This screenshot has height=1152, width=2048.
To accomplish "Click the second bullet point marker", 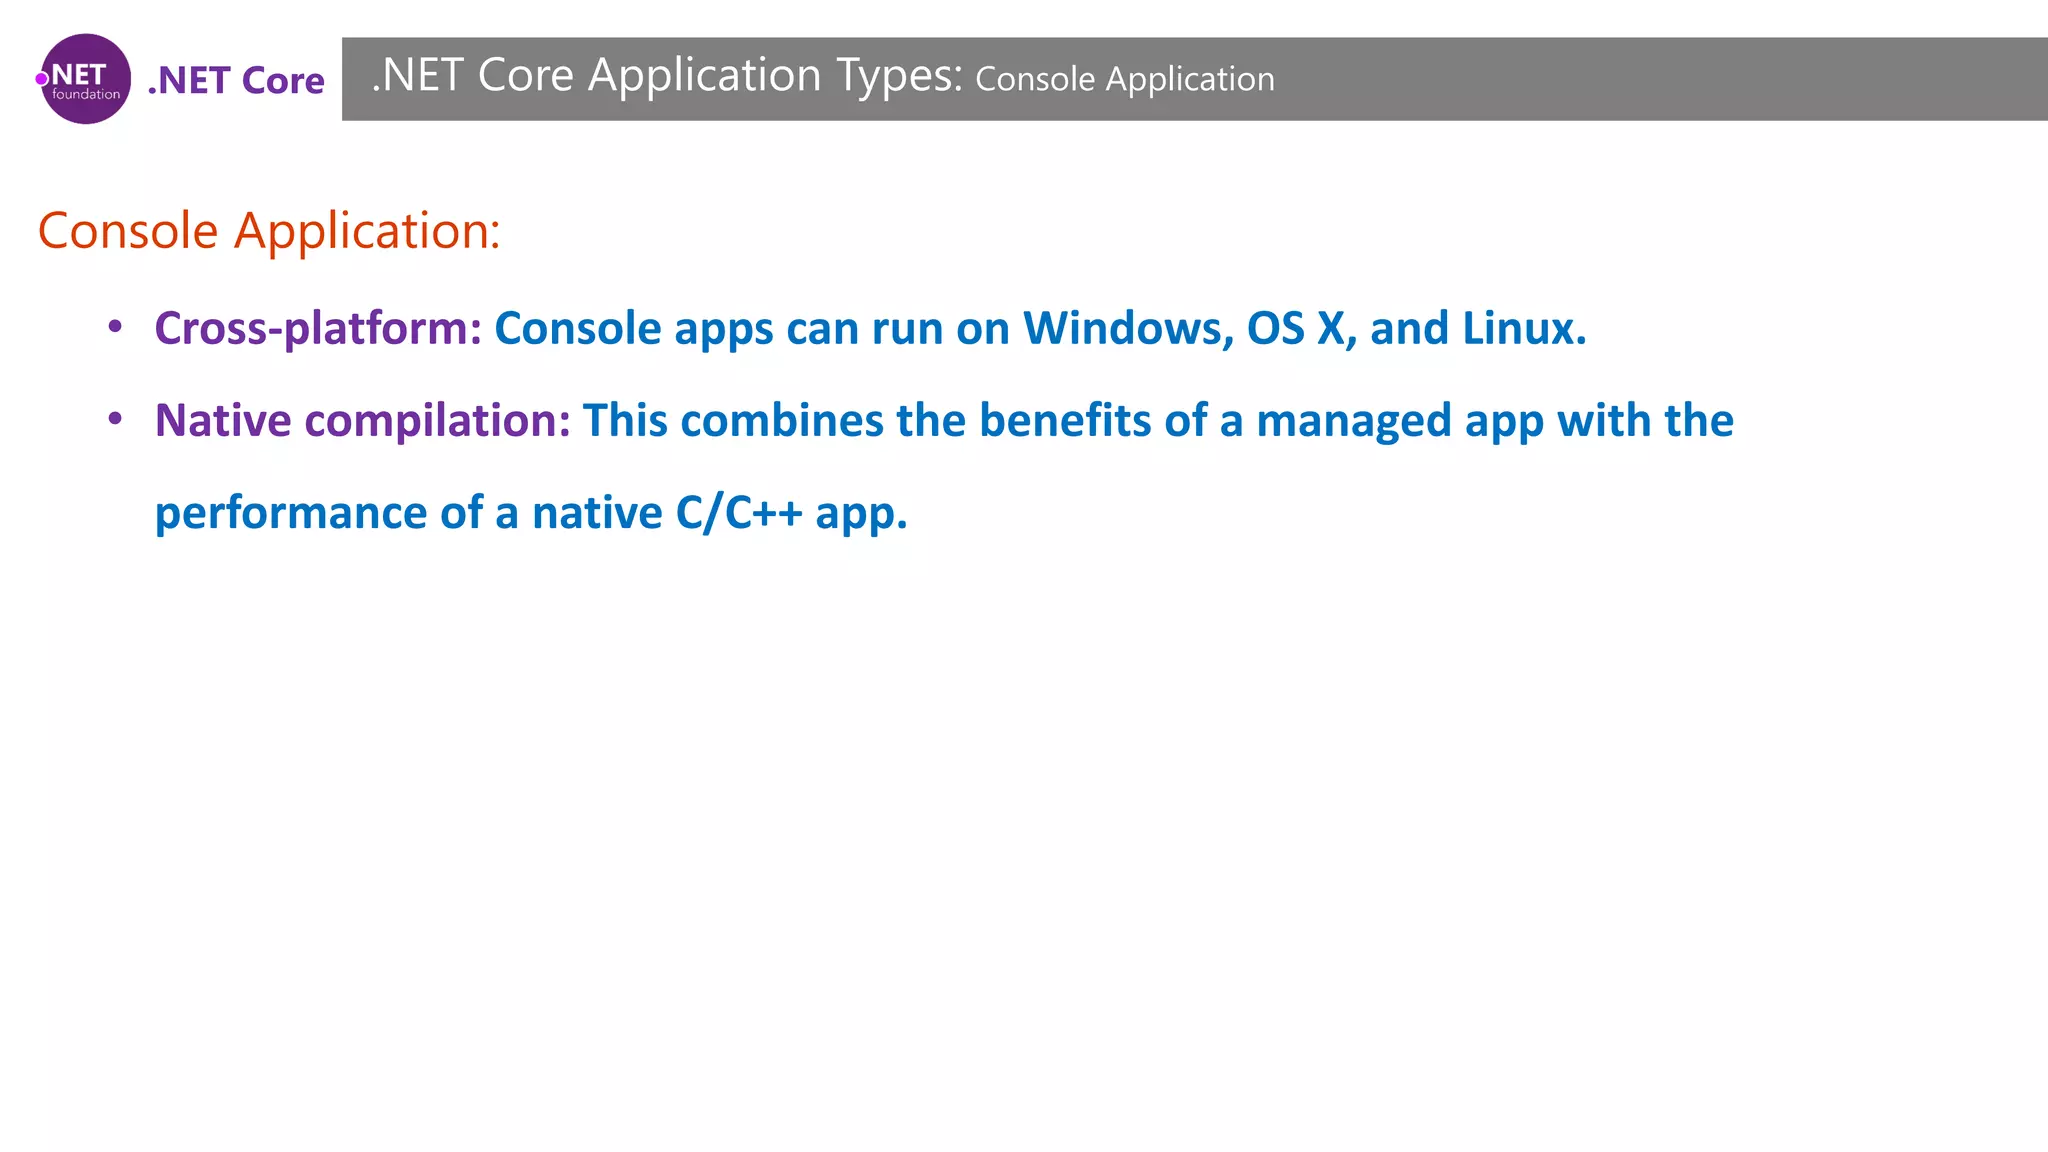I will click(x=115, y=418).
